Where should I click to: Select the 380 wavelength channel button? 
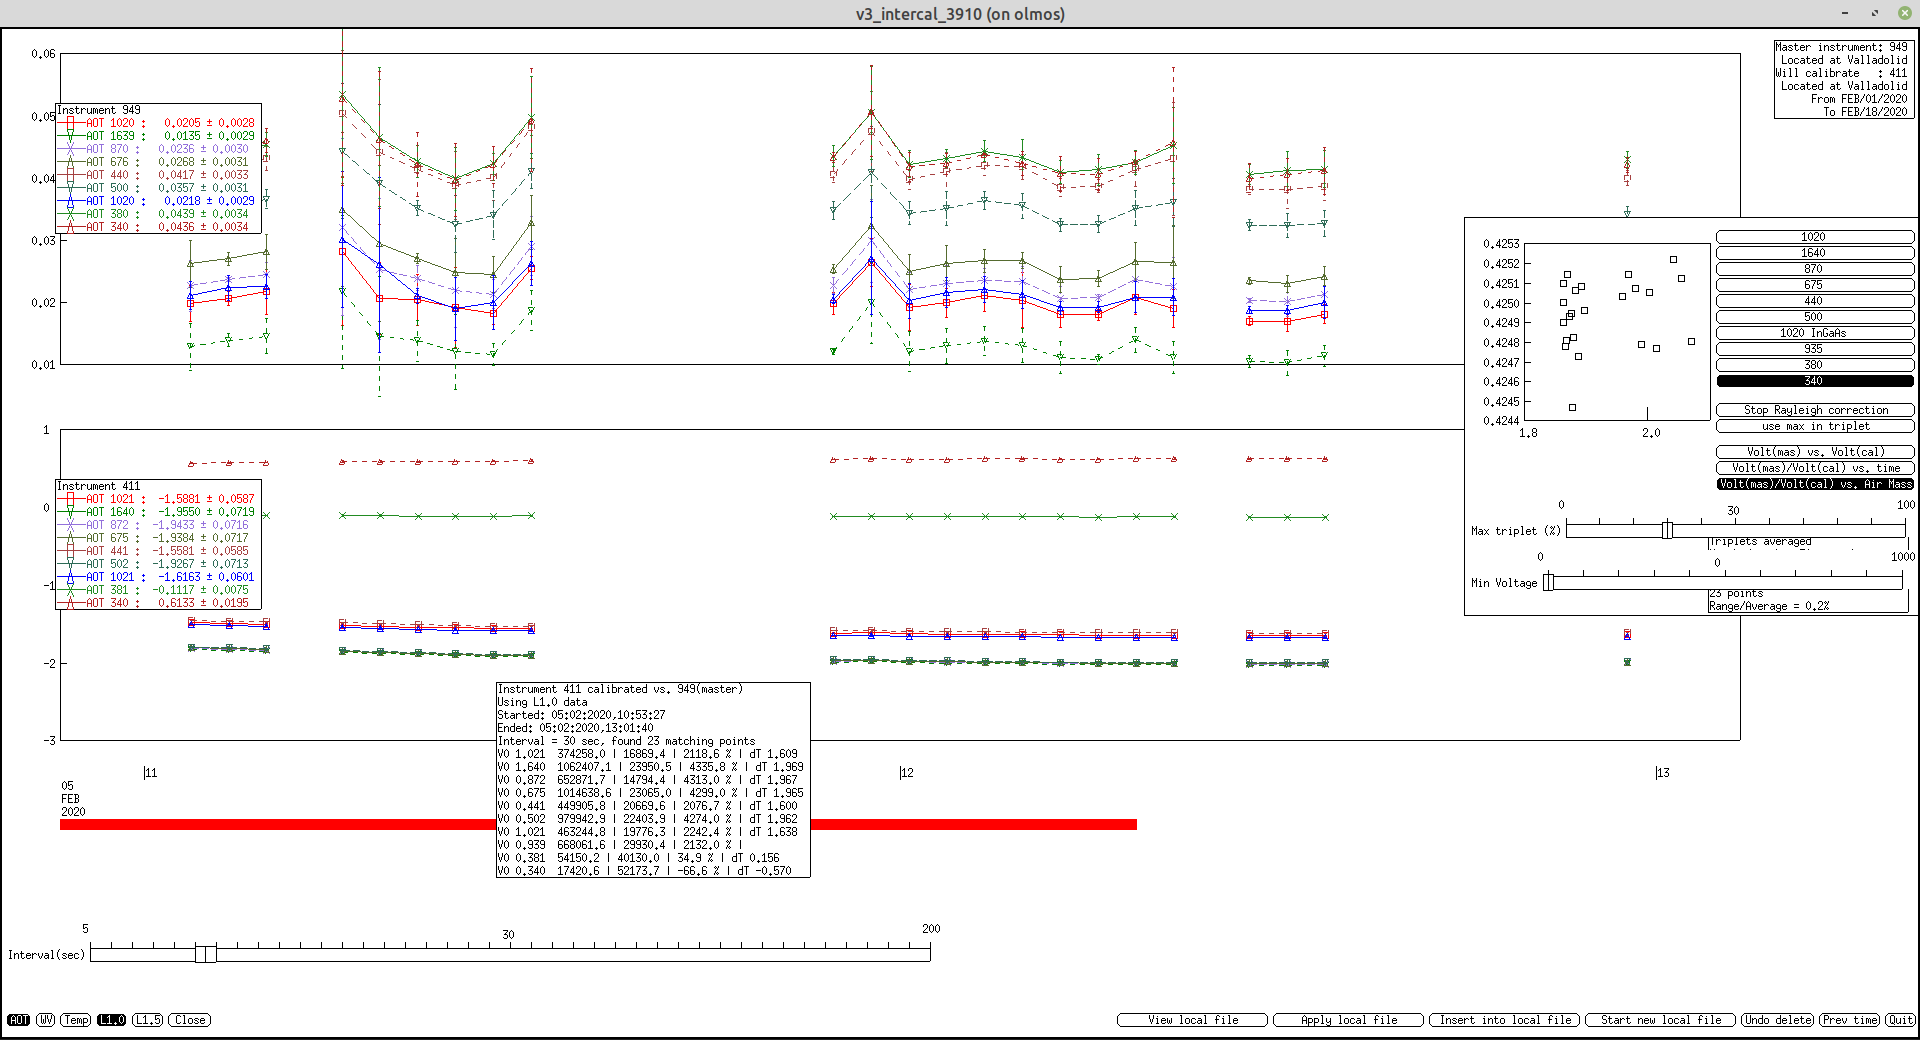click(x=1814, y=365)
